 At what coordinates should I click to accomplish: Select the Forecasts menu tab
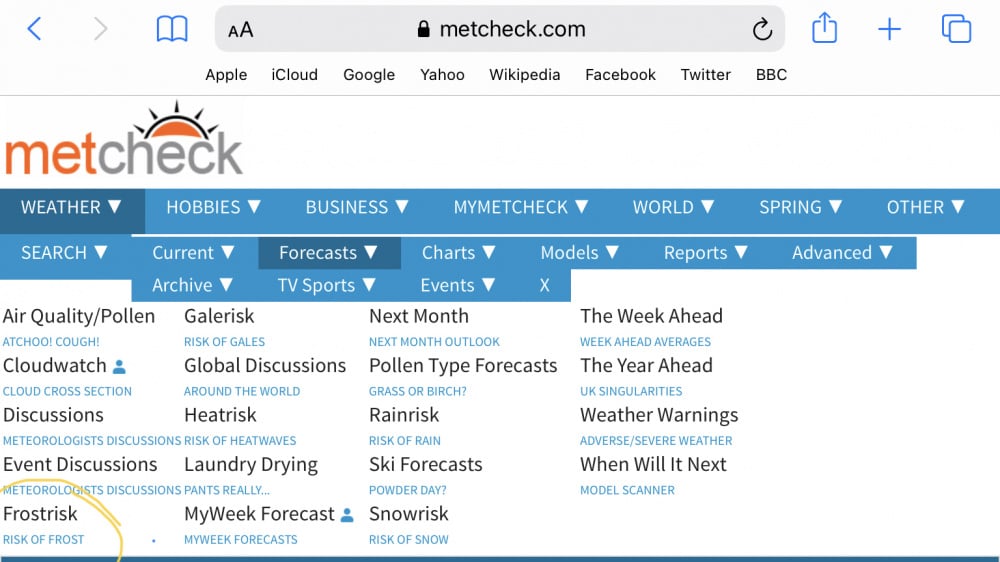328,253
